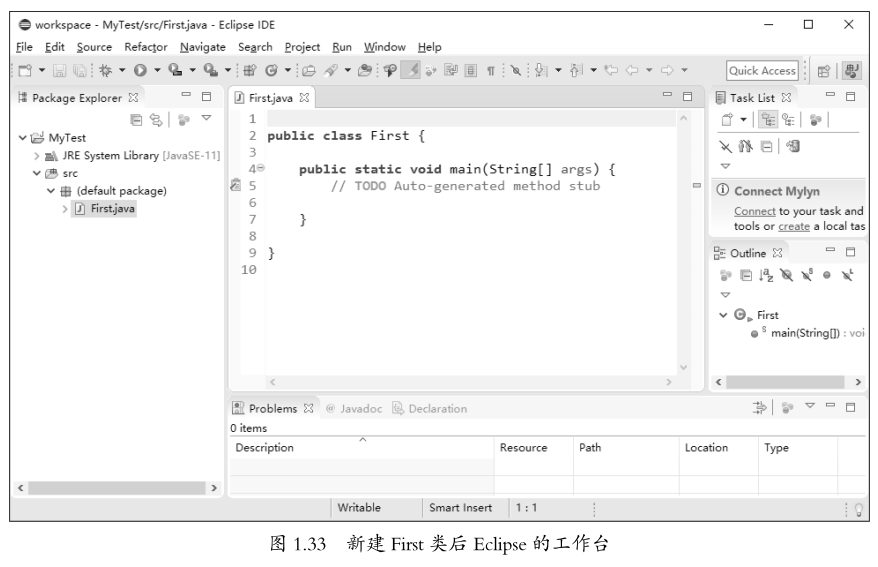Click the External Tools run icon
The width and height of the screenshot is (878, 567).
(x=211, y=71)
